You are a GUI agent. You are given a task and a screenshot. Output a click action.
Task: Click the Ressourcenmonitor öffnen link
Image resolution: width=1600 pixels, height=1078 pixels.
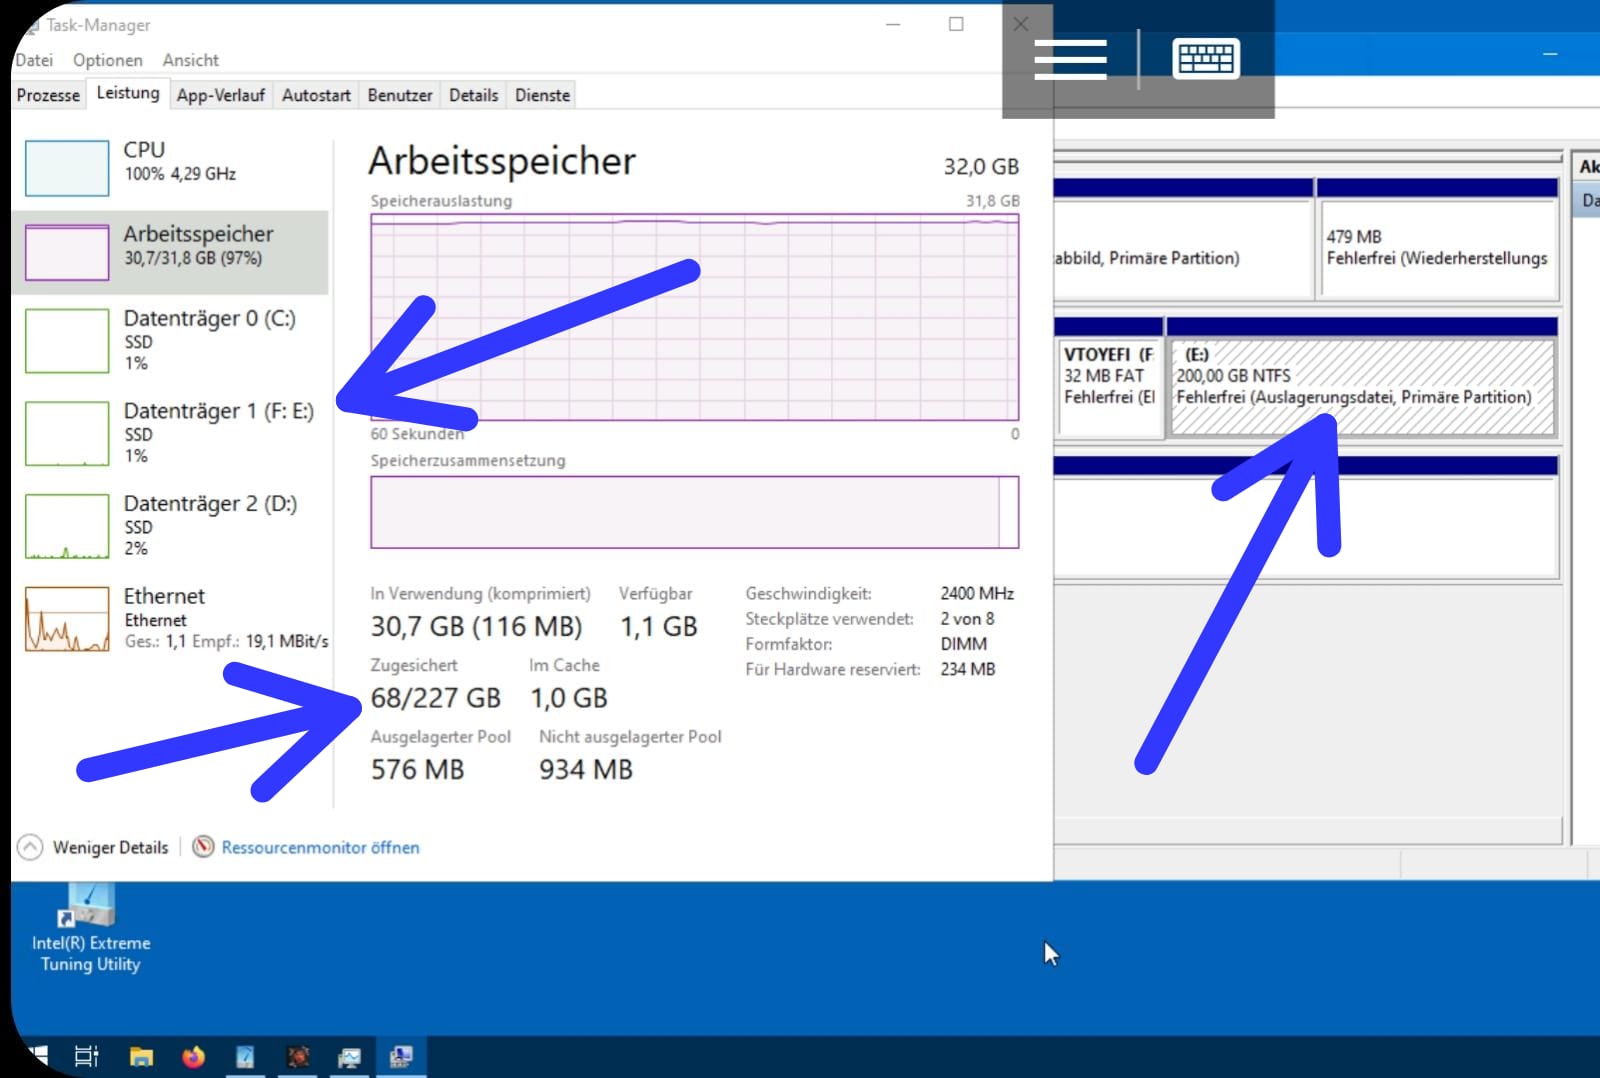tap(320, 847)
